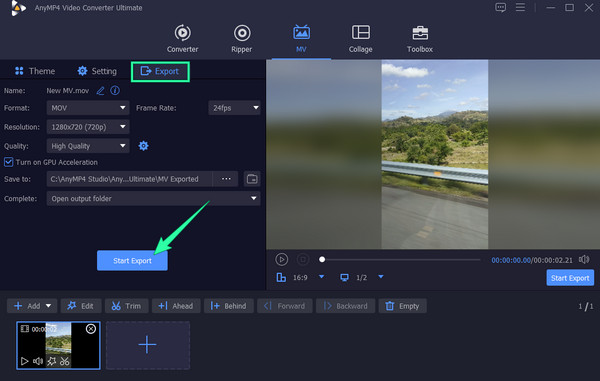
Task: Open the Format MOV dropdown
Action: coord(88,108)
